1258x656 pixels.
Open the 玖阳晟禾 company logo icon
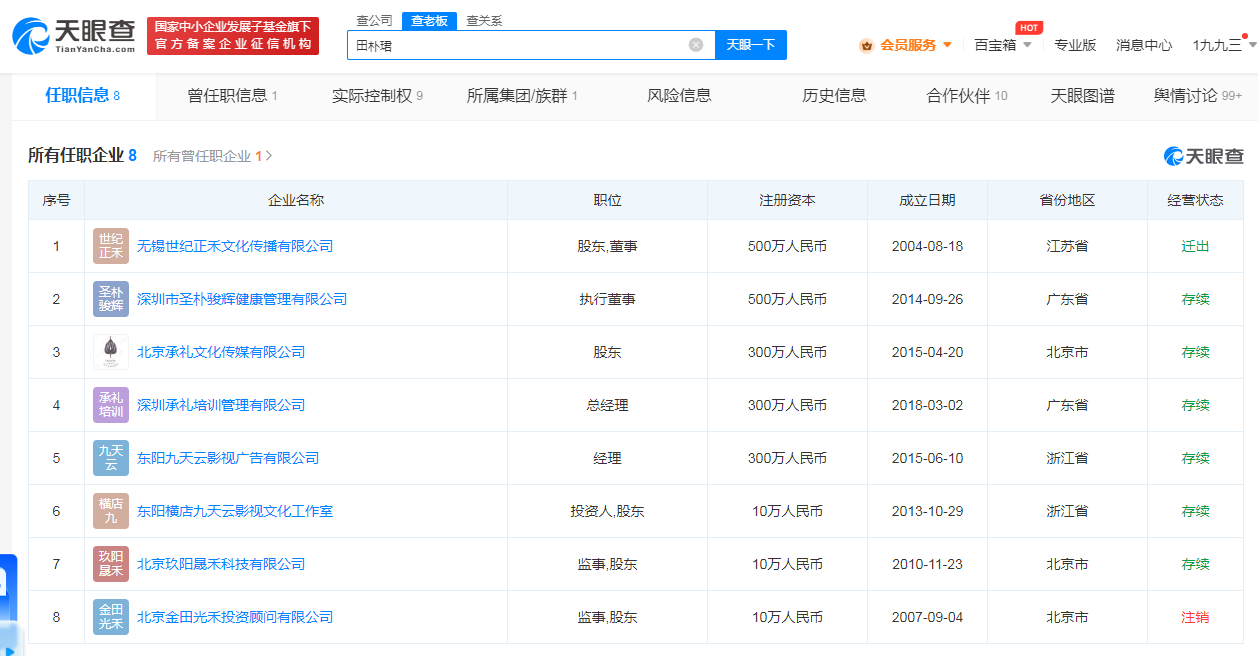(111, 564)
